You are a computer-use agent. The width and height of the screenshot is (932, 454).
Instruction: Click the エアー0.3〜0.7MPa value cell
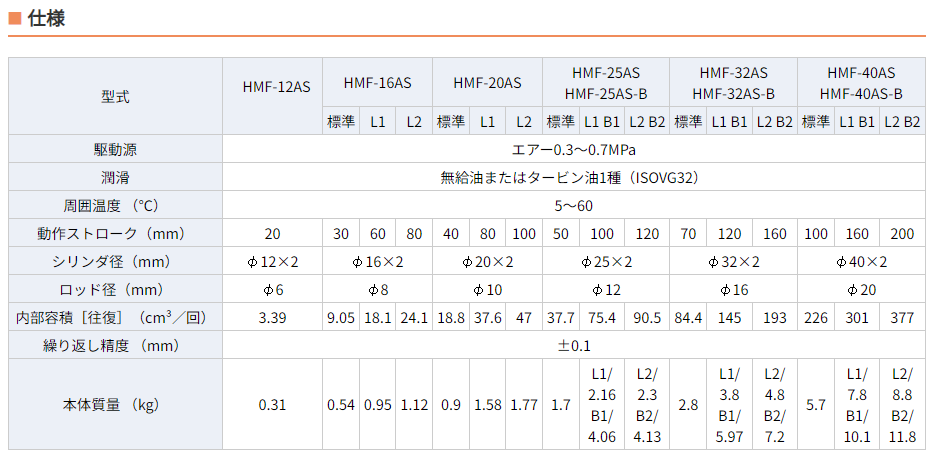(573, 150)
